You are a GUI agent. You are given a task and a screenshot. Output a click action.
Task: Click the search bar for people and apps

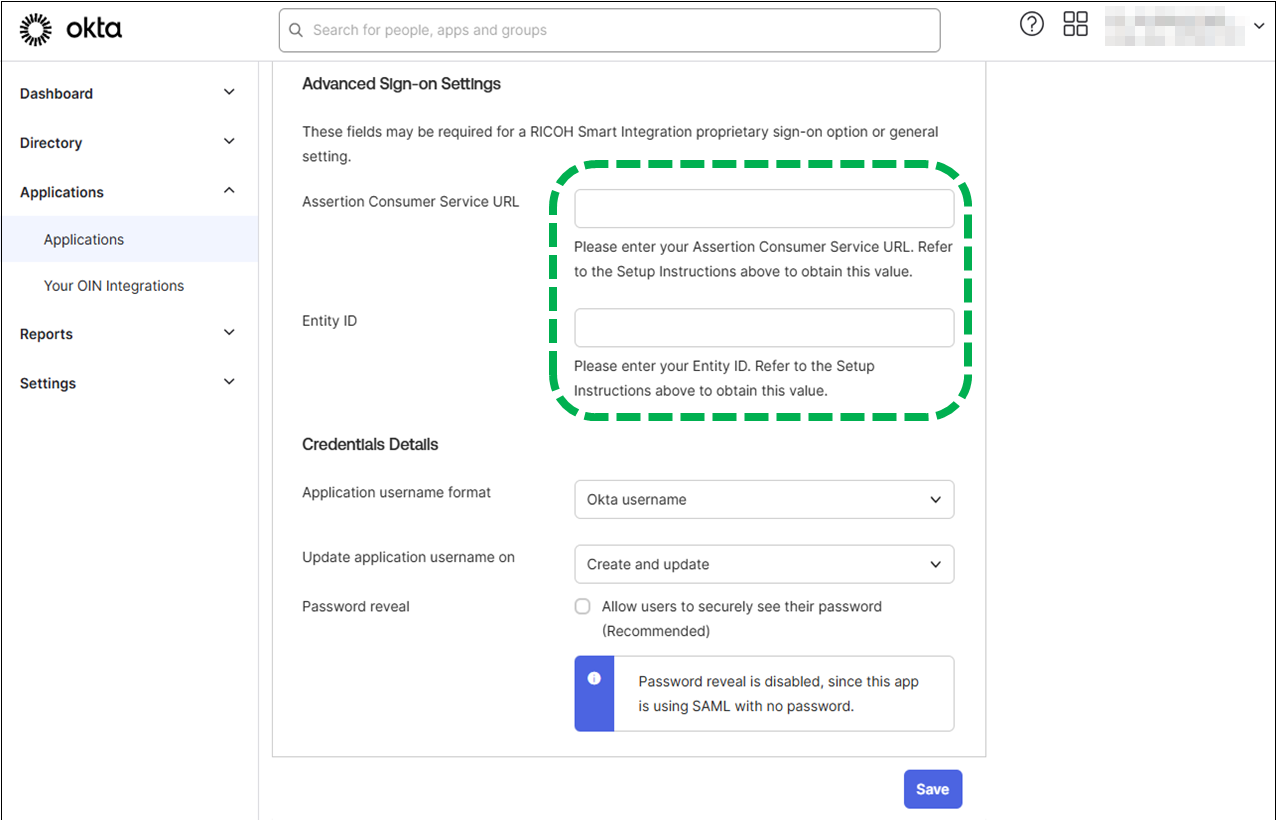609,30
